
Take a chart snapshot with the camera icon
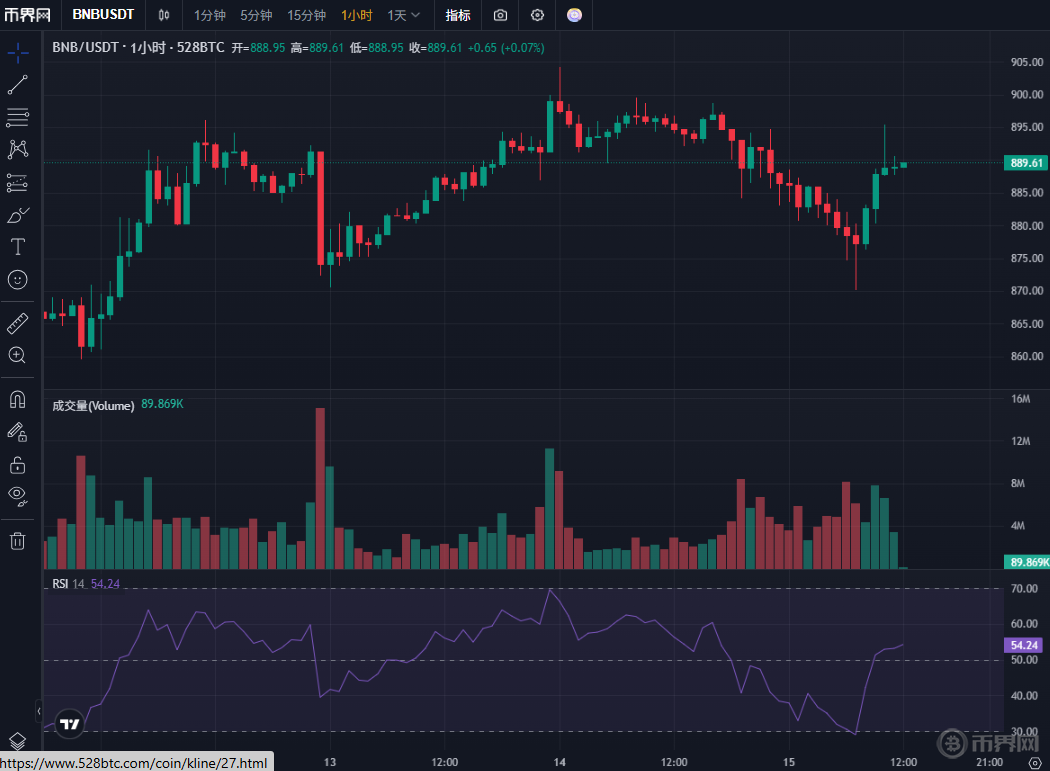point(500,15)
